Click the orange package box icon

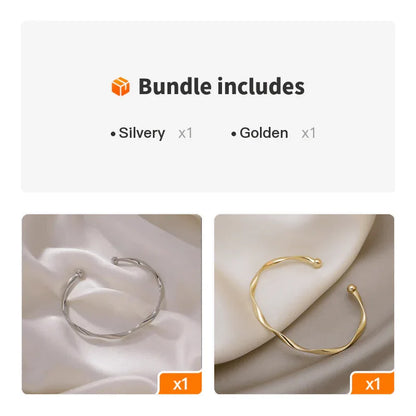(120, 86)
